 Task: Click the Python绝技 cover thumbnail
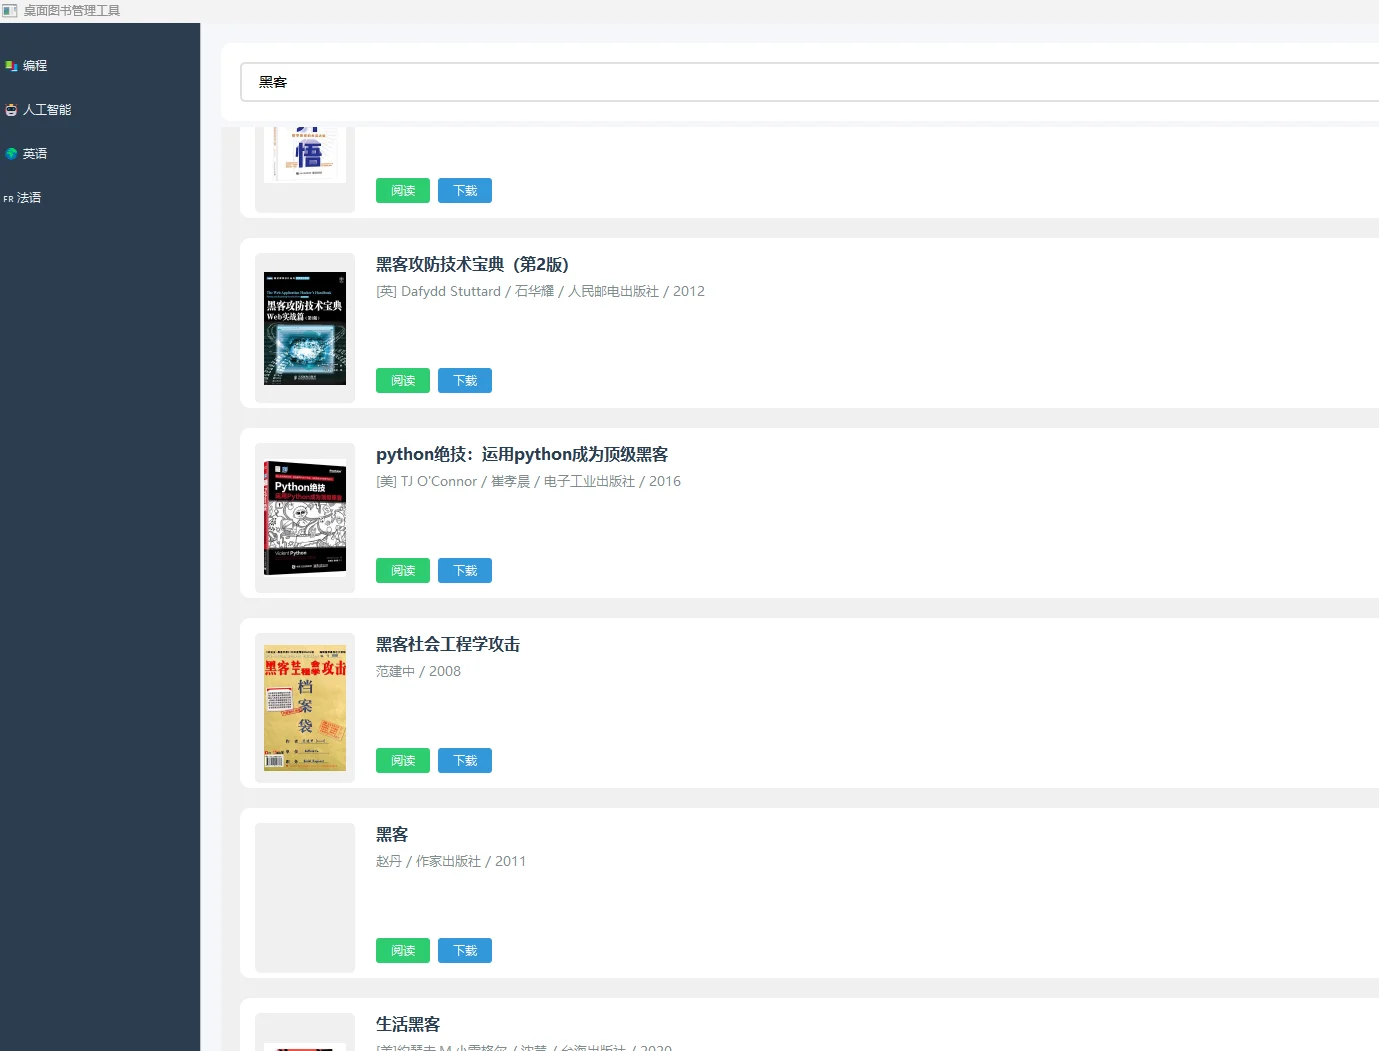pos(305,518)
